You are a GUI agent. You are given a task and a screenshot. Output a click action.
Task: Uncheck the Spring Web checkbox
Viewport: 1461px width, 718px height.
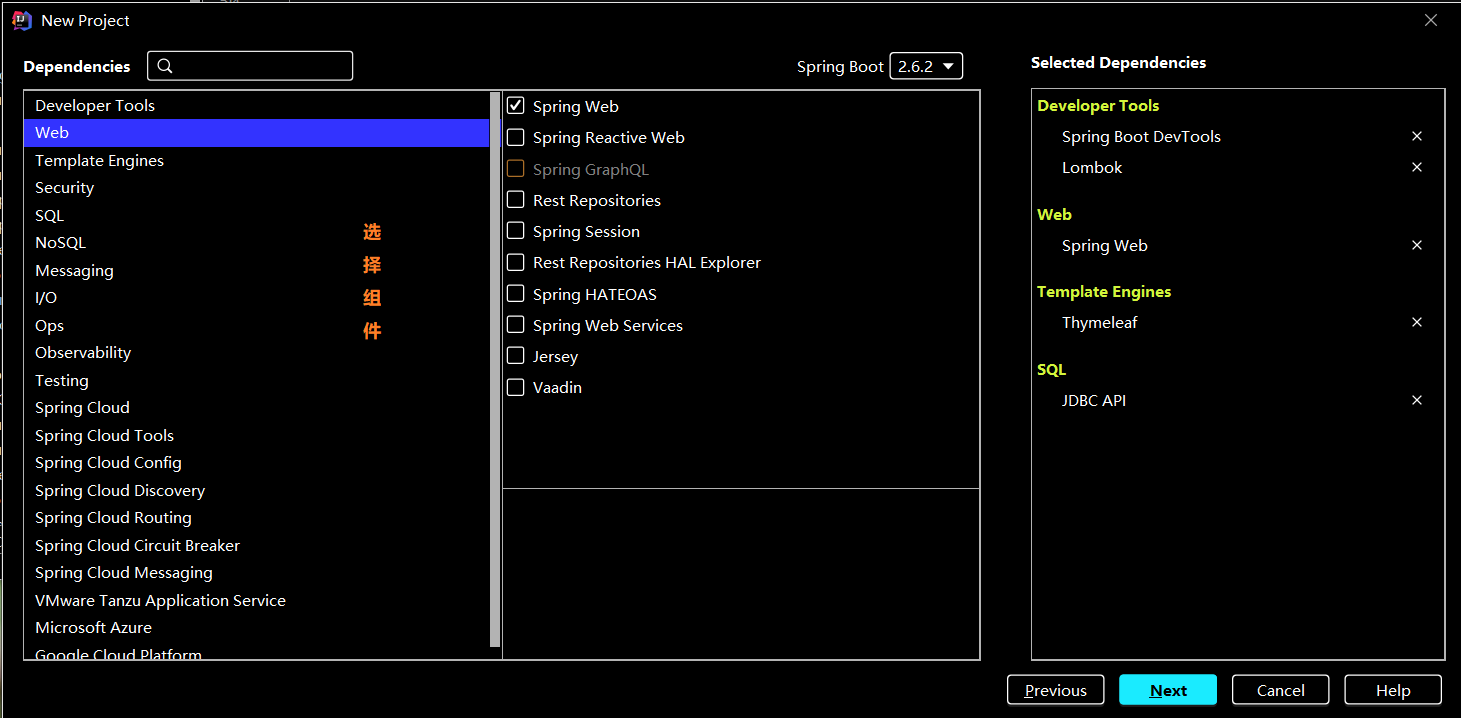pyautogui.click(x=516, y=105)
